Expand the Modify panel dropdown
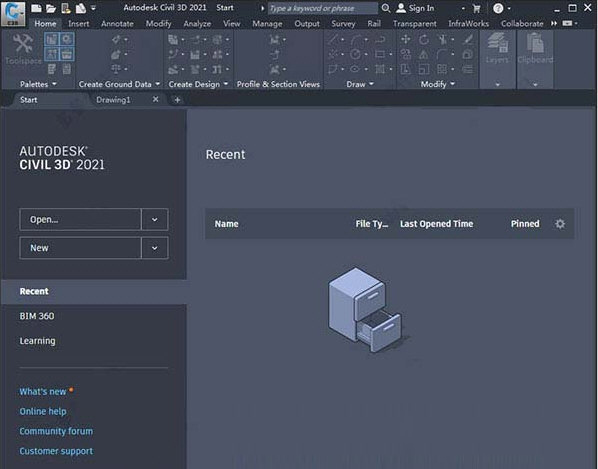The width and height of the screenshot is (598, 469). (452, 84)
